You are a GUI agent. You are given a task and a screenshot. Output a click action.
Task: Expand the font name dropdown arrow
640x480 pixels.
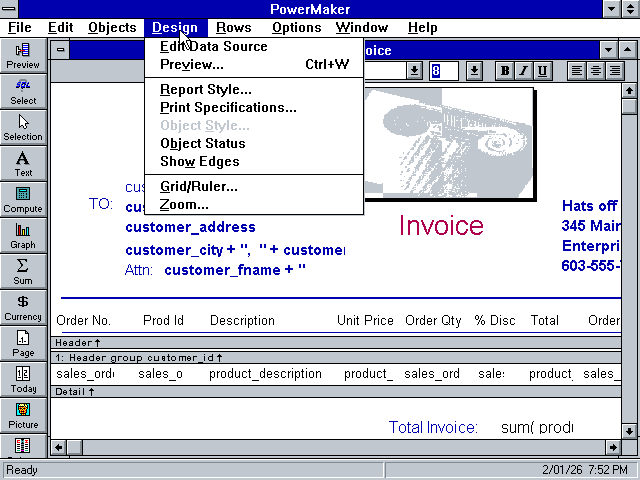(414, 71)
